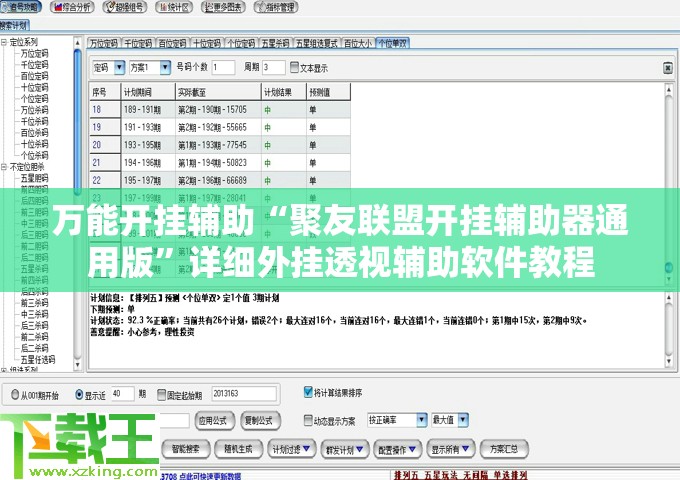This screenshot has height=480, width=680.
Task: Open the 按正确率 sort dropdown
Action: point(422,419)
